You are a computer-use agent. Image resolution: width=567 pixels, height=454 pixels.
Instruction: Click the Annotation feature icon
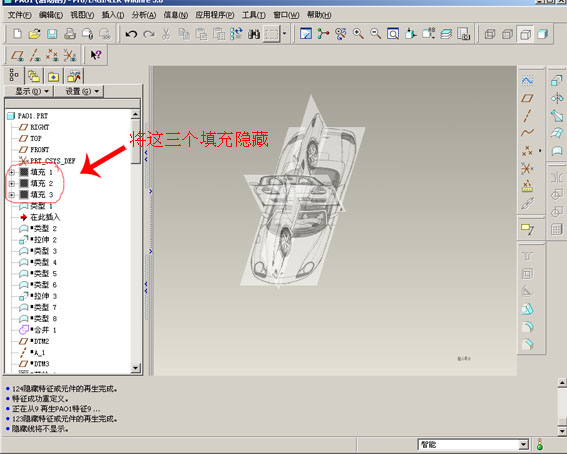tap(527, 229)
